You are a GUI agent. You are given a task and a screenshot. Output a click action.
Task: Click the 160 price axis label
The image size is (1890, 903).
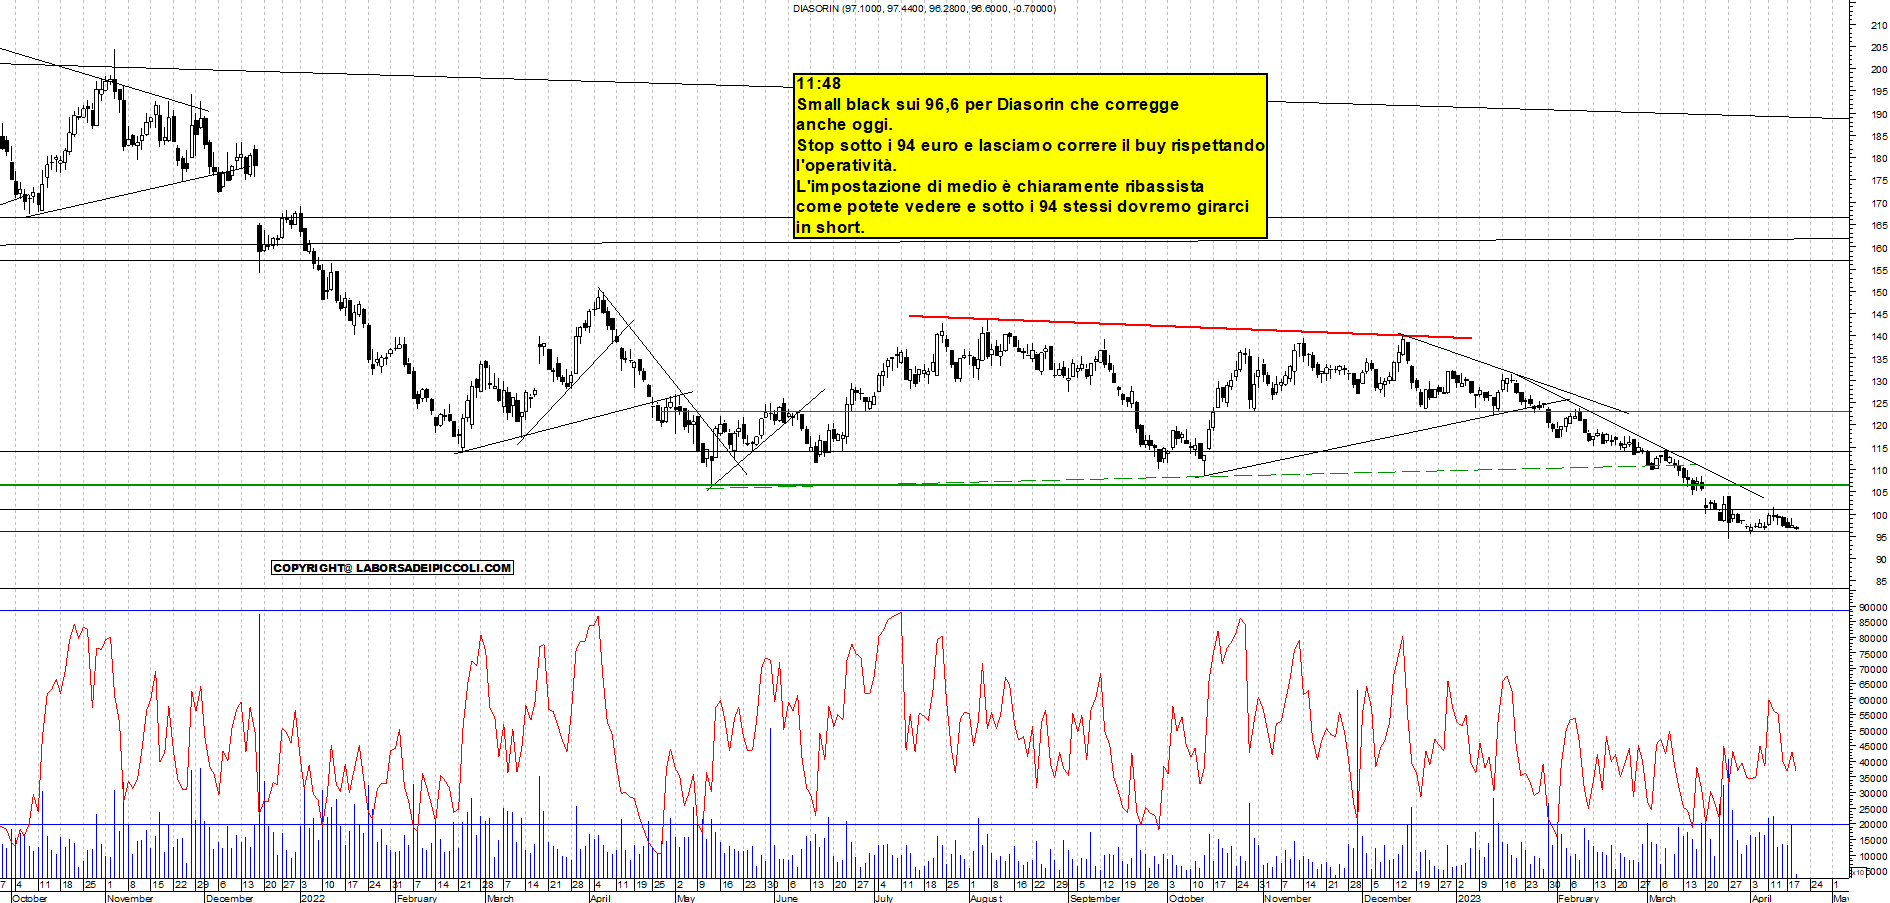(1879, 248)
